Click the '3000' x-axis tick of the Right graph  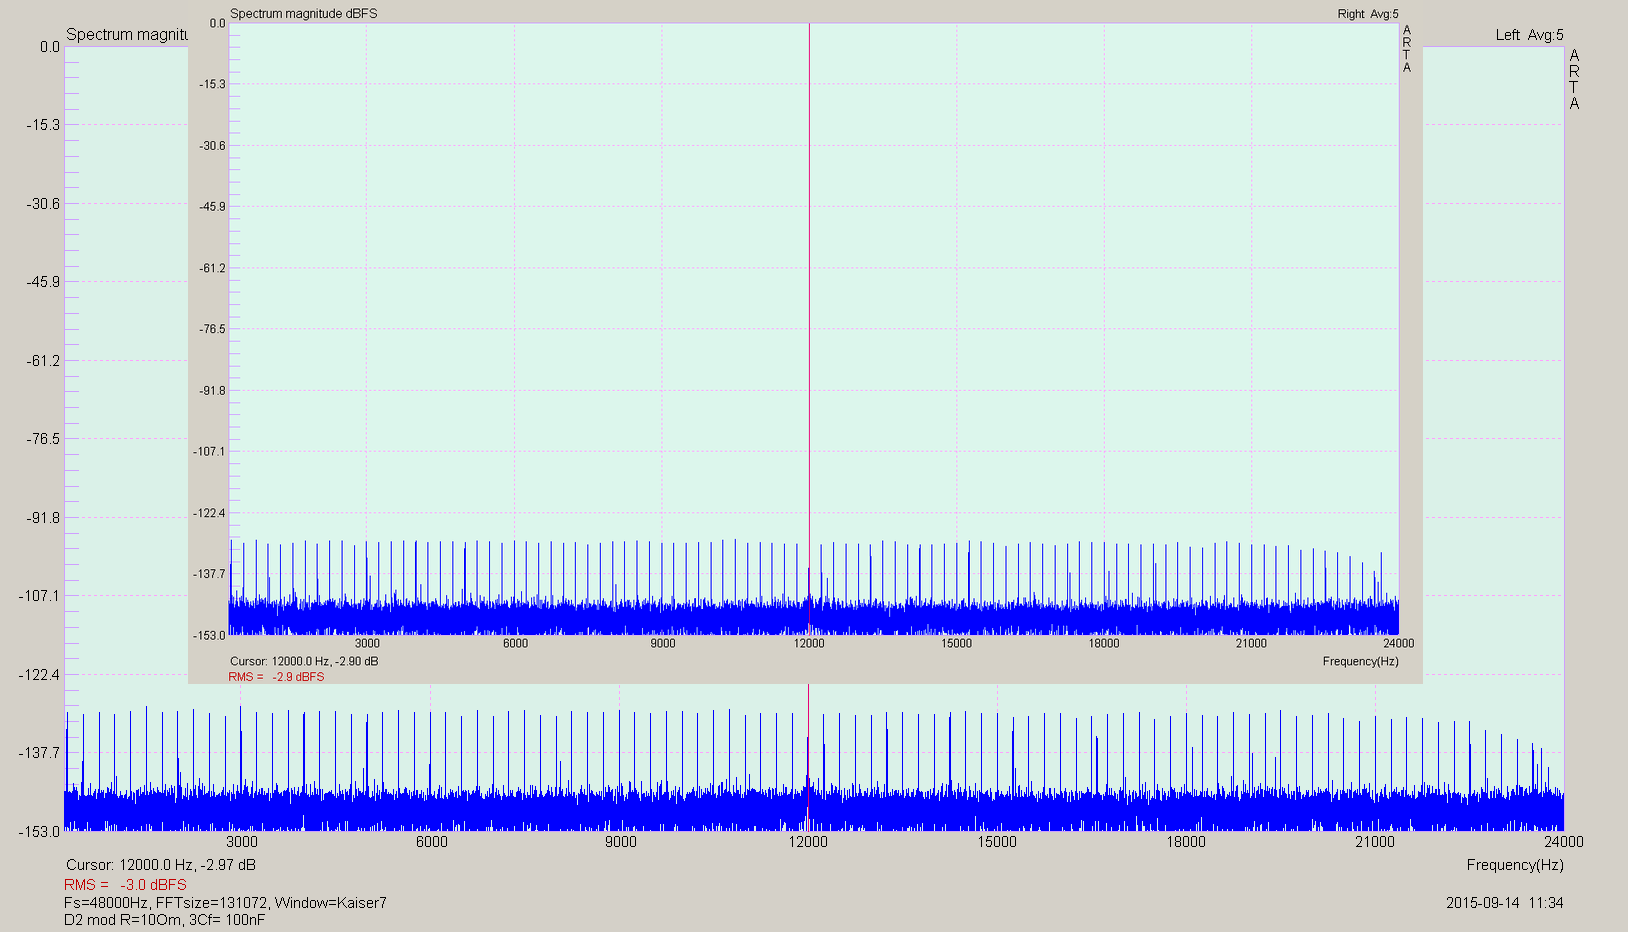click(x=367, y=643)
